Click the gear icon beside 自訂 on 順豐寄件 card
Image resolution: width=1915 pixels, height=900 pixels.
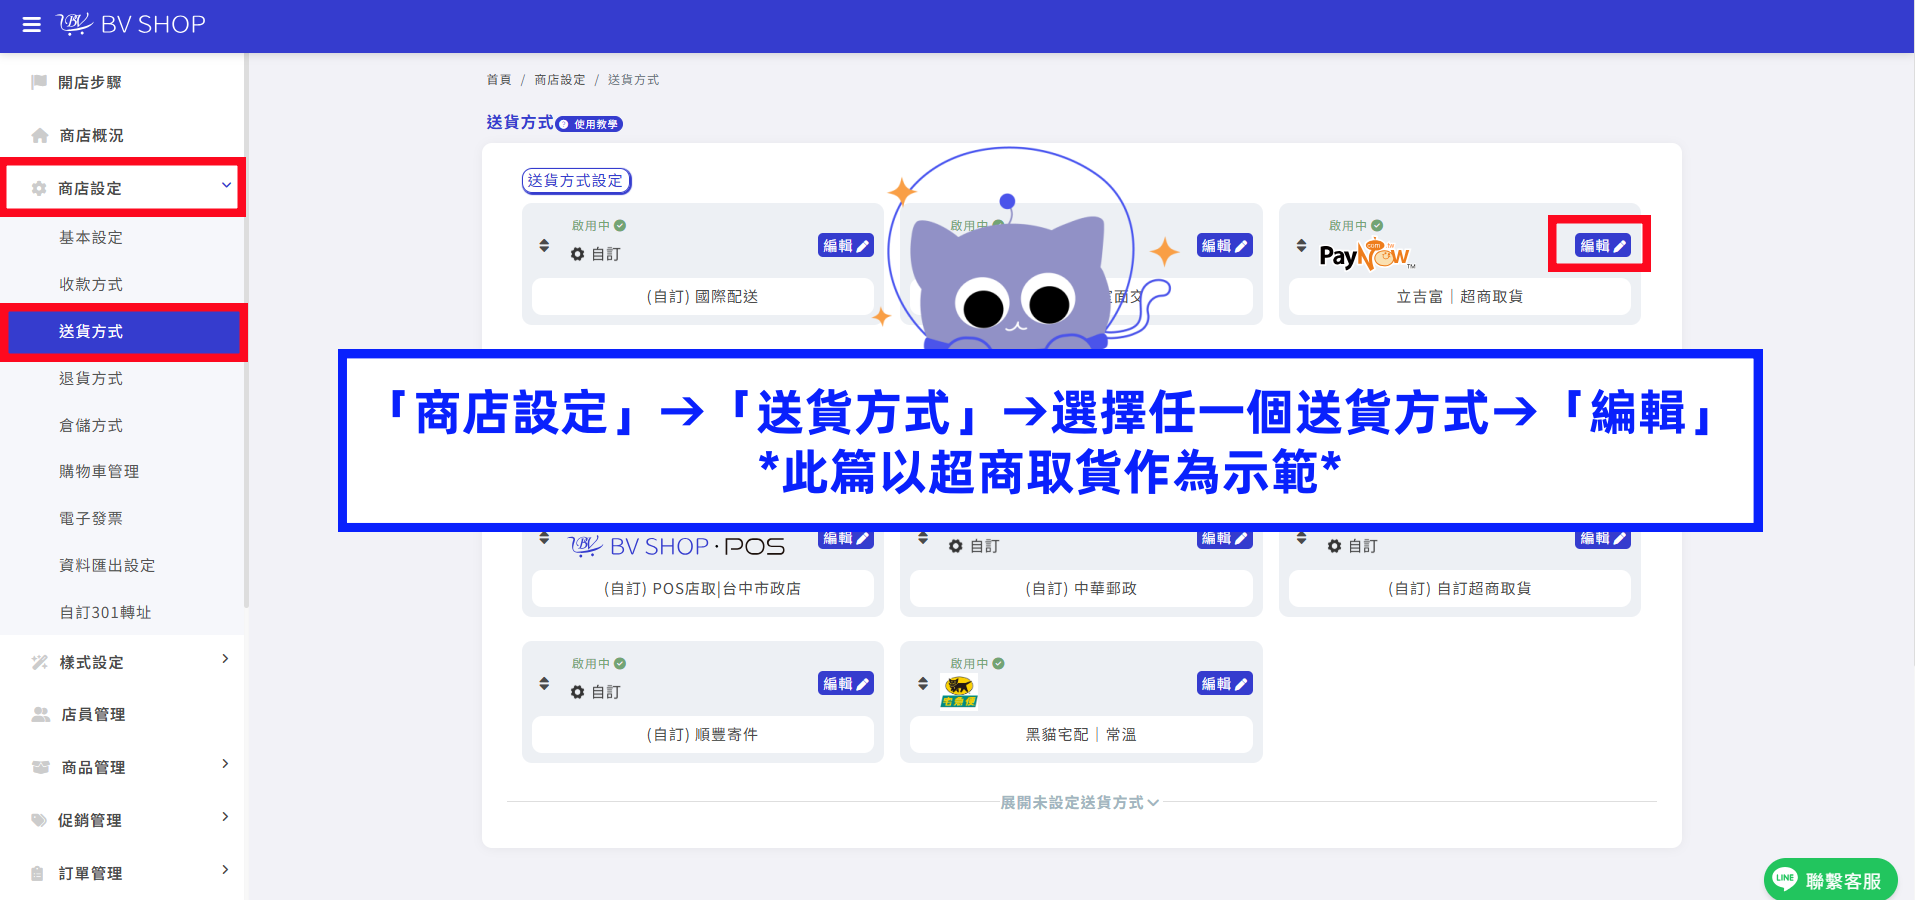(x=577, y=692)
